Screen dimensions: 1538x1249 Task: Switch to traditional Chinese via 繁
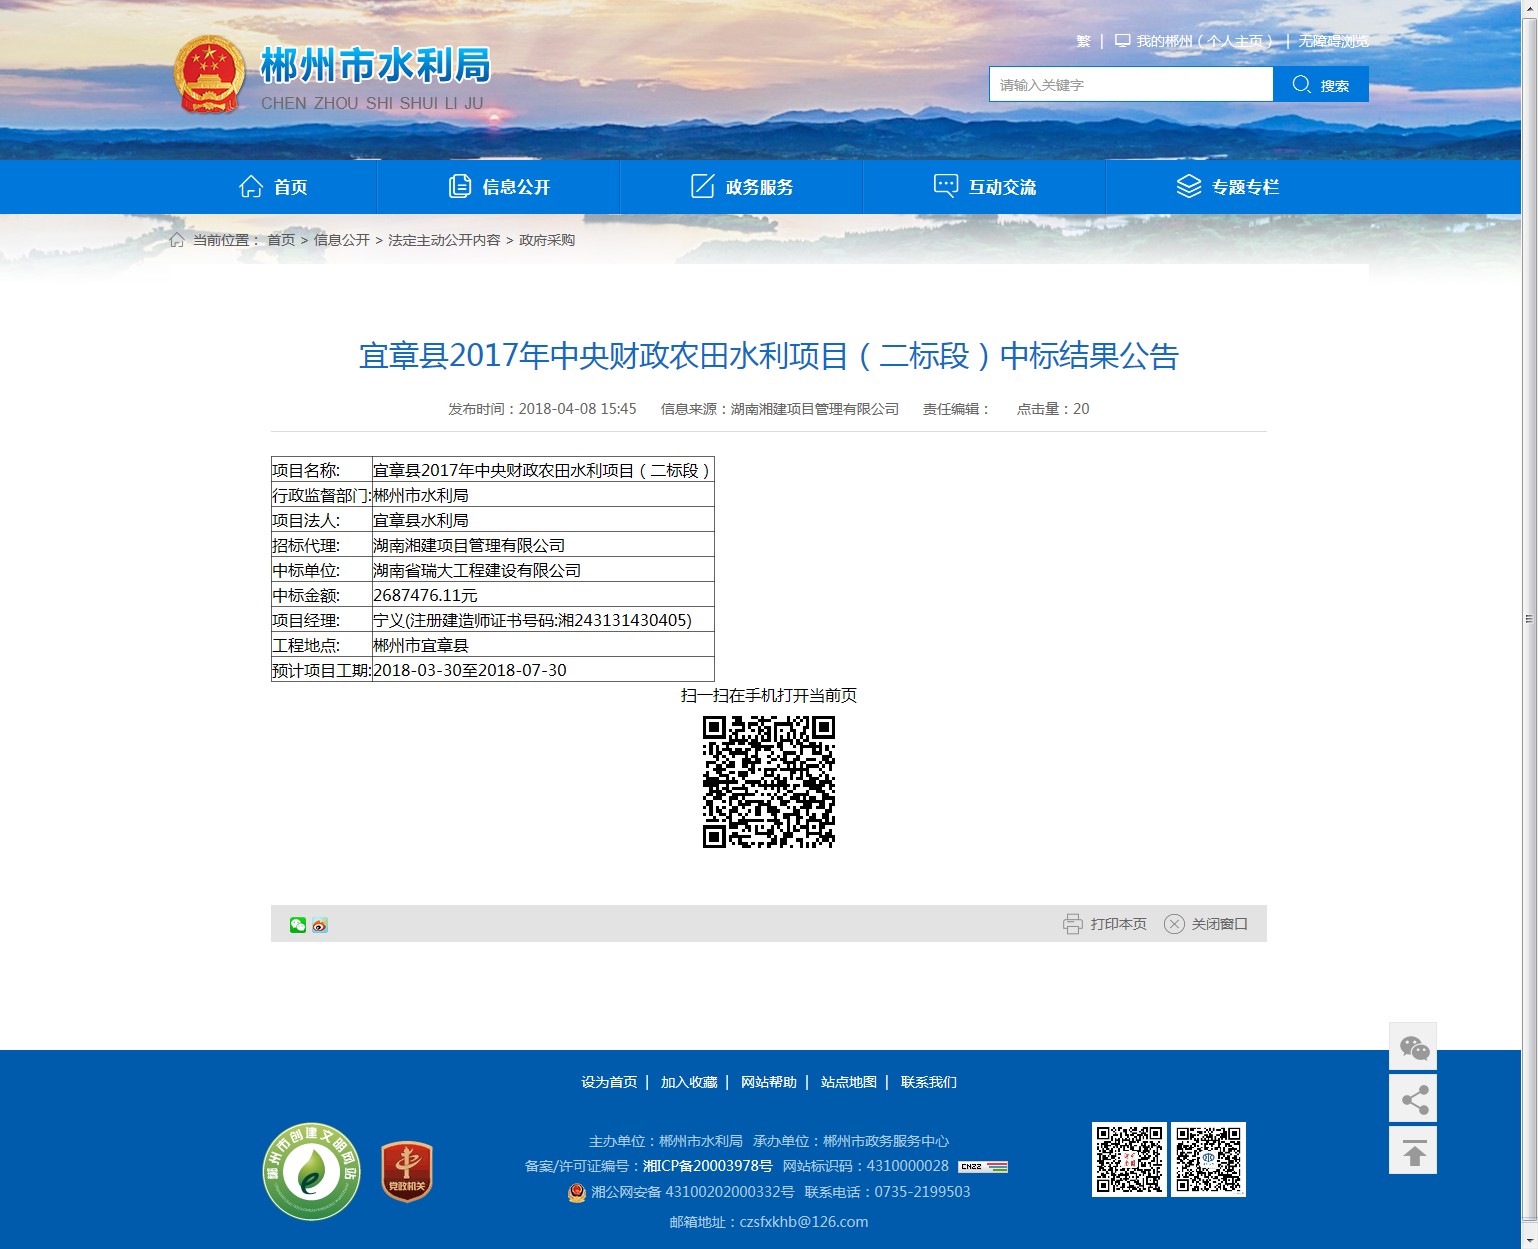1083,41
